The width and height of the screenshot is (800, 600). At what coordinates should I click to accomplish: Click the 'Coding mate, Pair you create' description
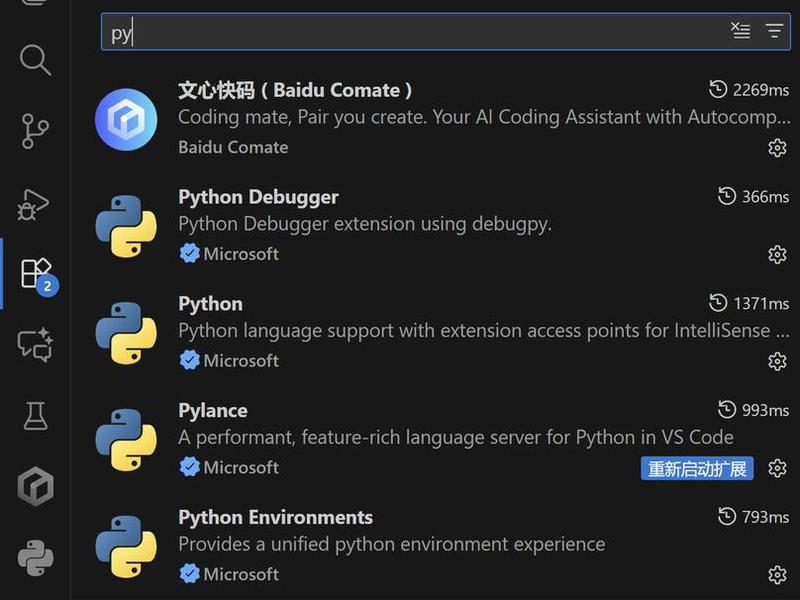[x=484, y=117]
